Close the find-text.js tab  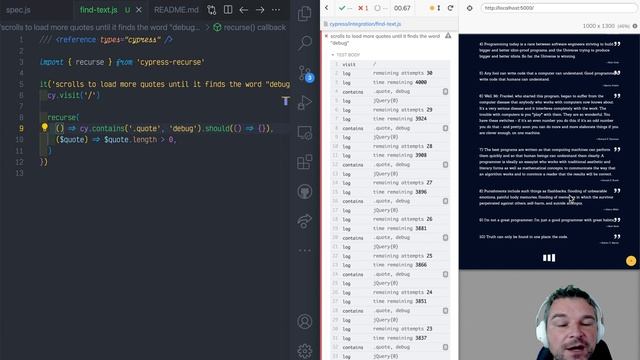pos(139,10)
